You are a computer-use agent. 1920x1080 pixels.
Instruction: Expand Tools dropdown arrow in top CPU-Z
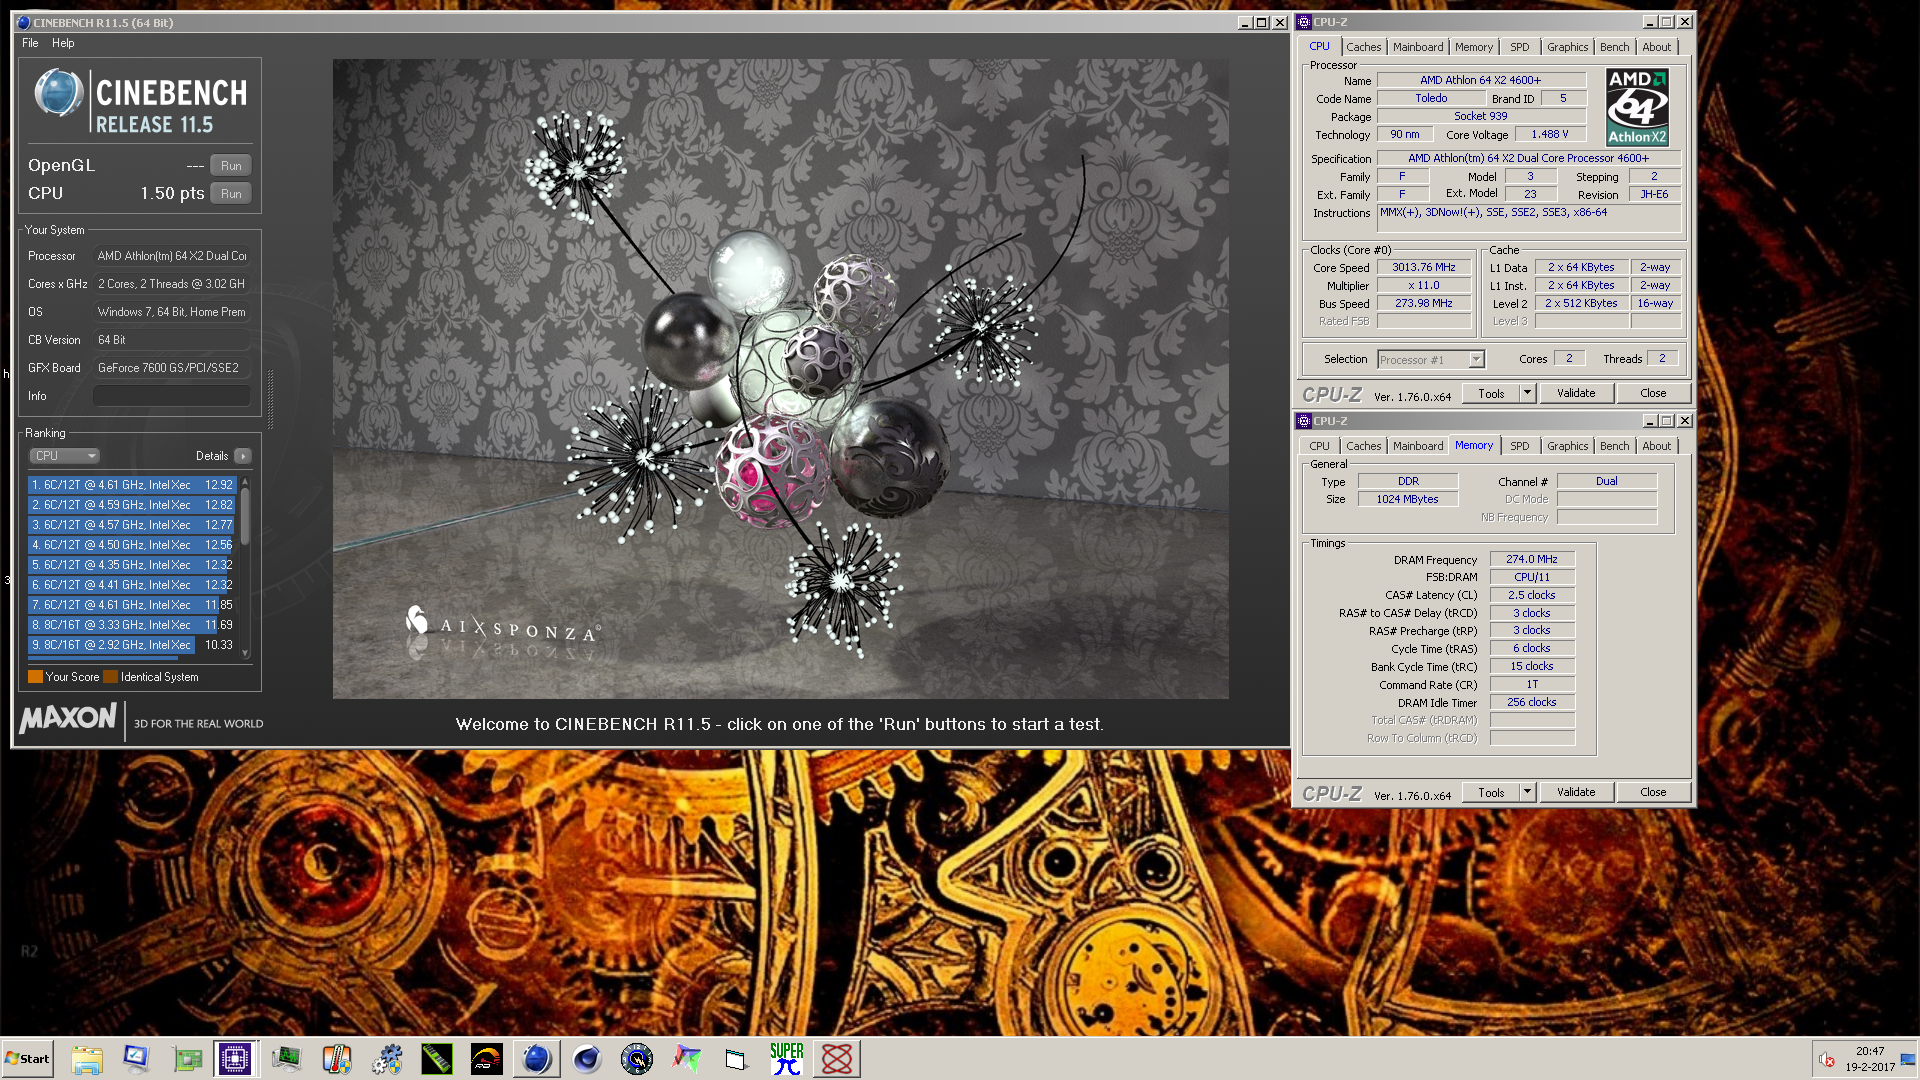(x=1527, y=394)
